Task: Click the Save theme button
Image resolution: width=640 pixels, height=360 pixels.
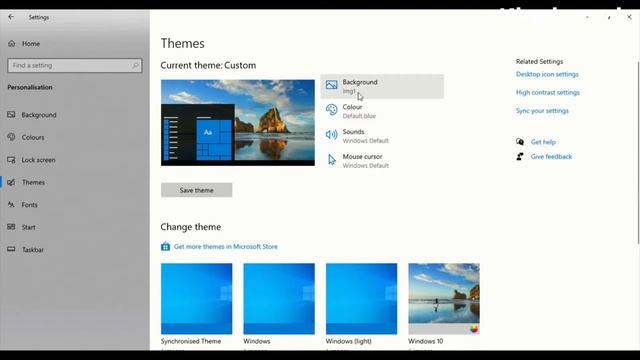Action: click(196, 190)
